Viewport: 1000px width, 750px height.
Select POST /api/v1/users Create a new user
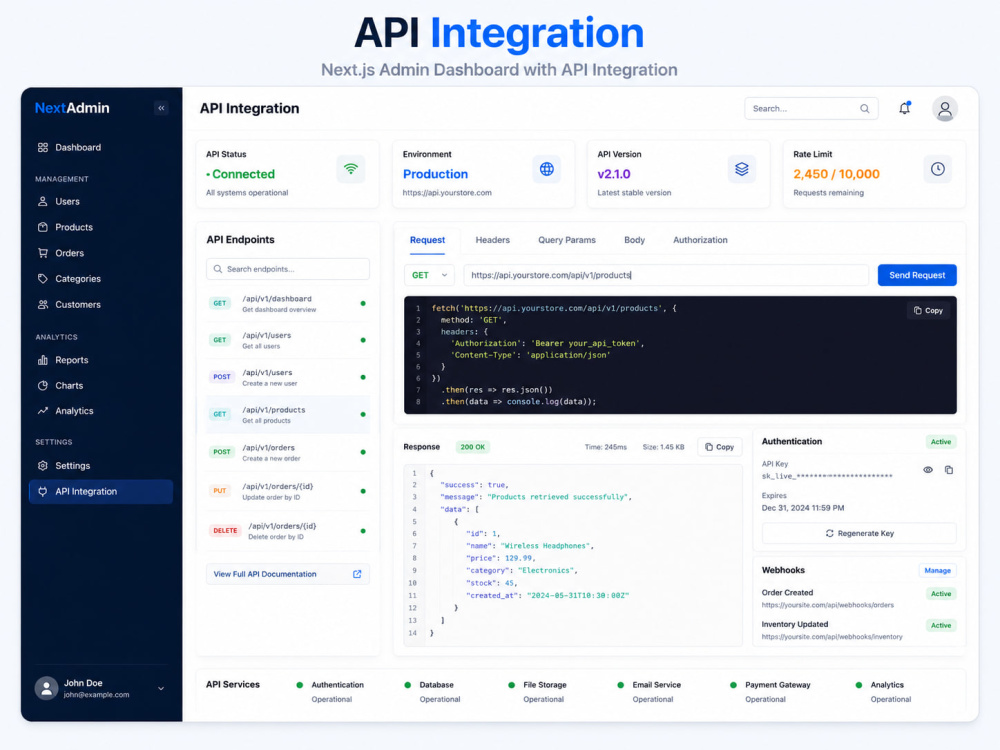click(x=288, y=378)
